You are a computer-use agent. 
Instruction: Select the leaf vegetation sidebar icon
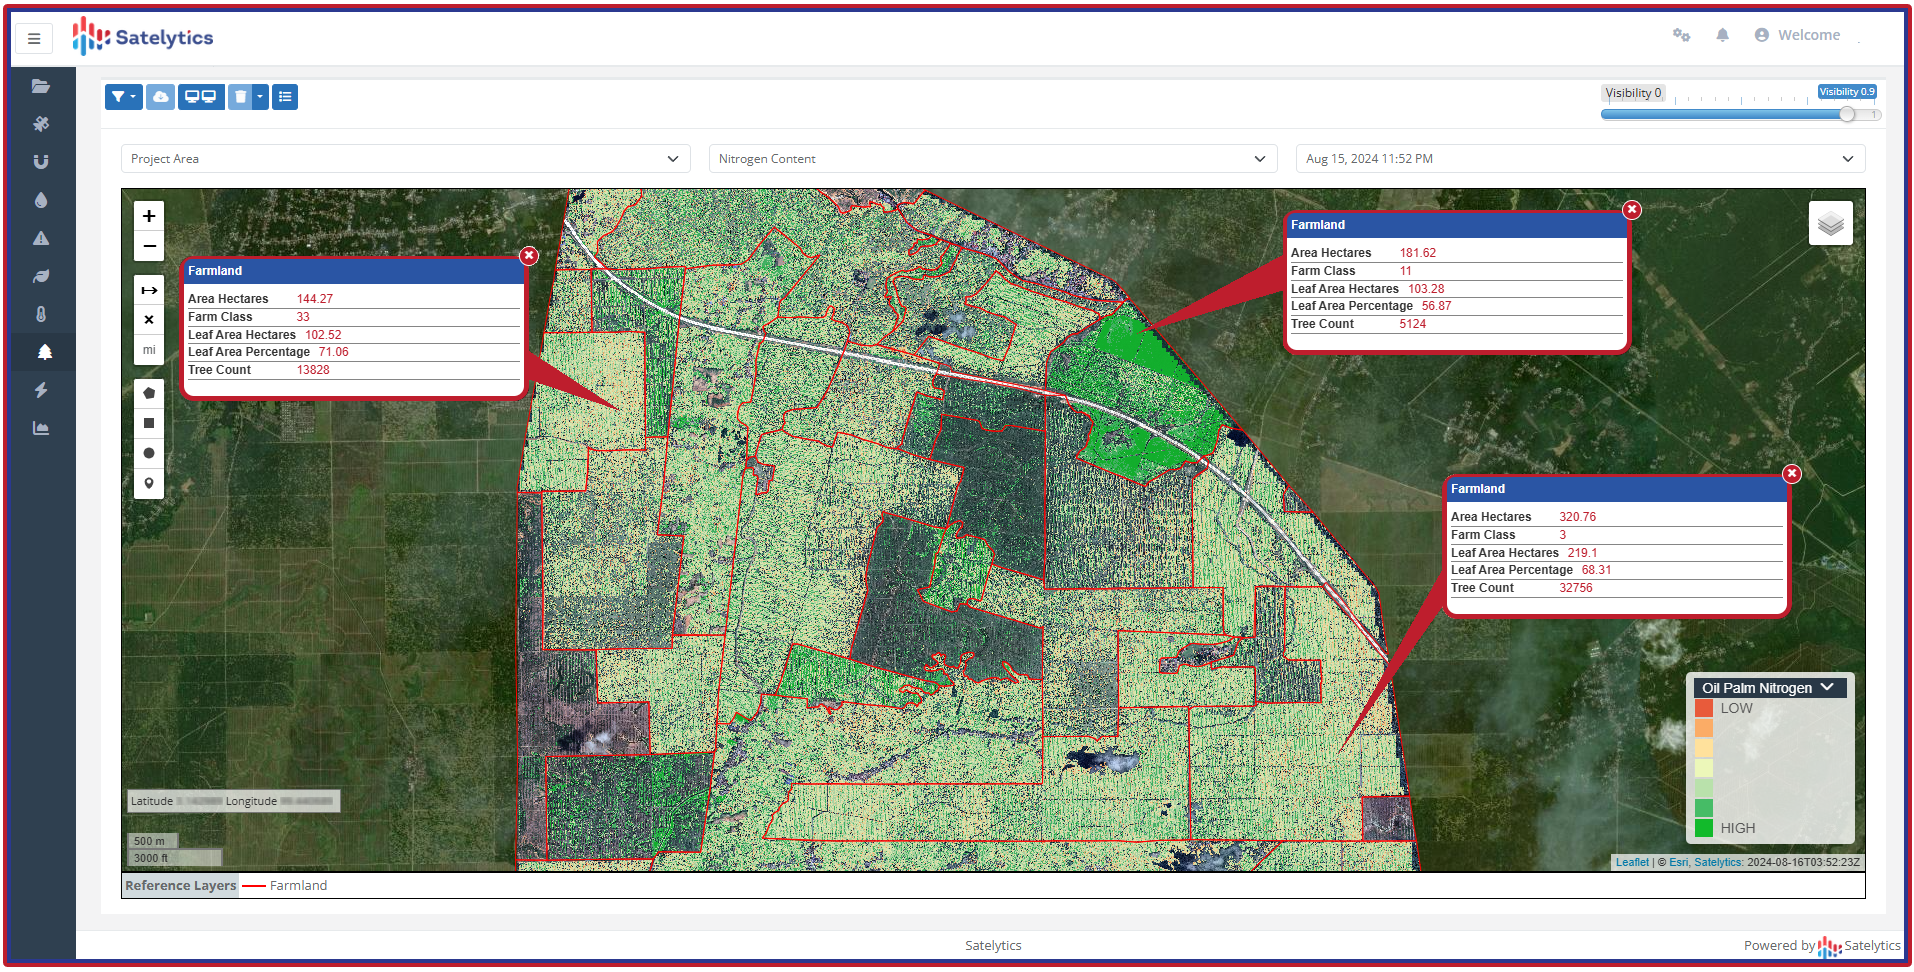[x=41, y=276]
